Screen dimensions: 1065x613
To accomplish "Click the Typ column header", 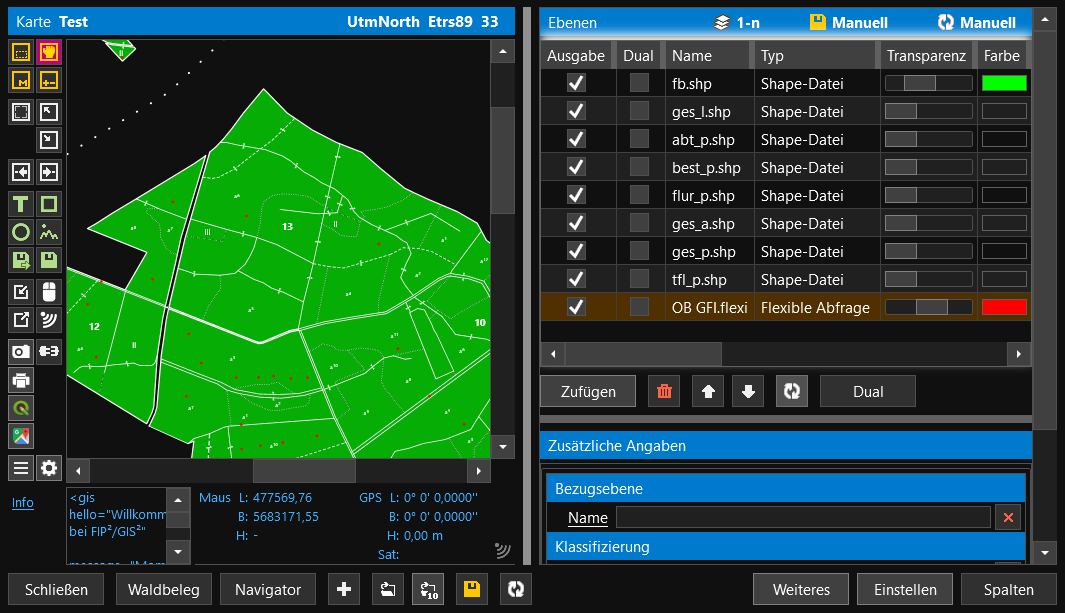I will [x=772, y=56].
